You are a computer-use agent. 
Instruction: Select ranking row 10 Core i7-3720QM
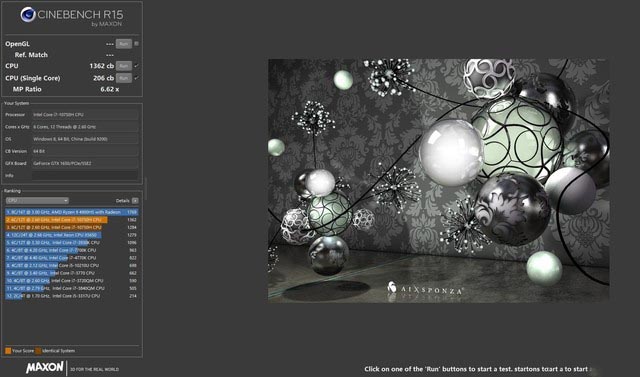coord(71,281)
